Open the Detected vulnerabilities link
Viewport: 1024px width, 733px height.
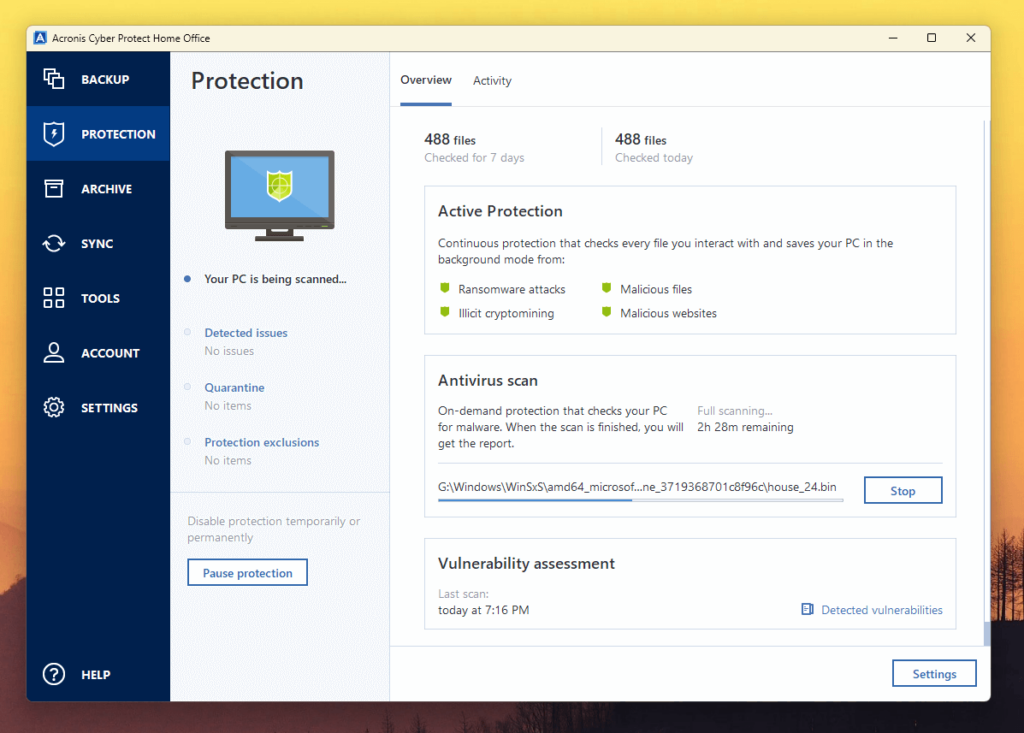click(x=882, y=610)
